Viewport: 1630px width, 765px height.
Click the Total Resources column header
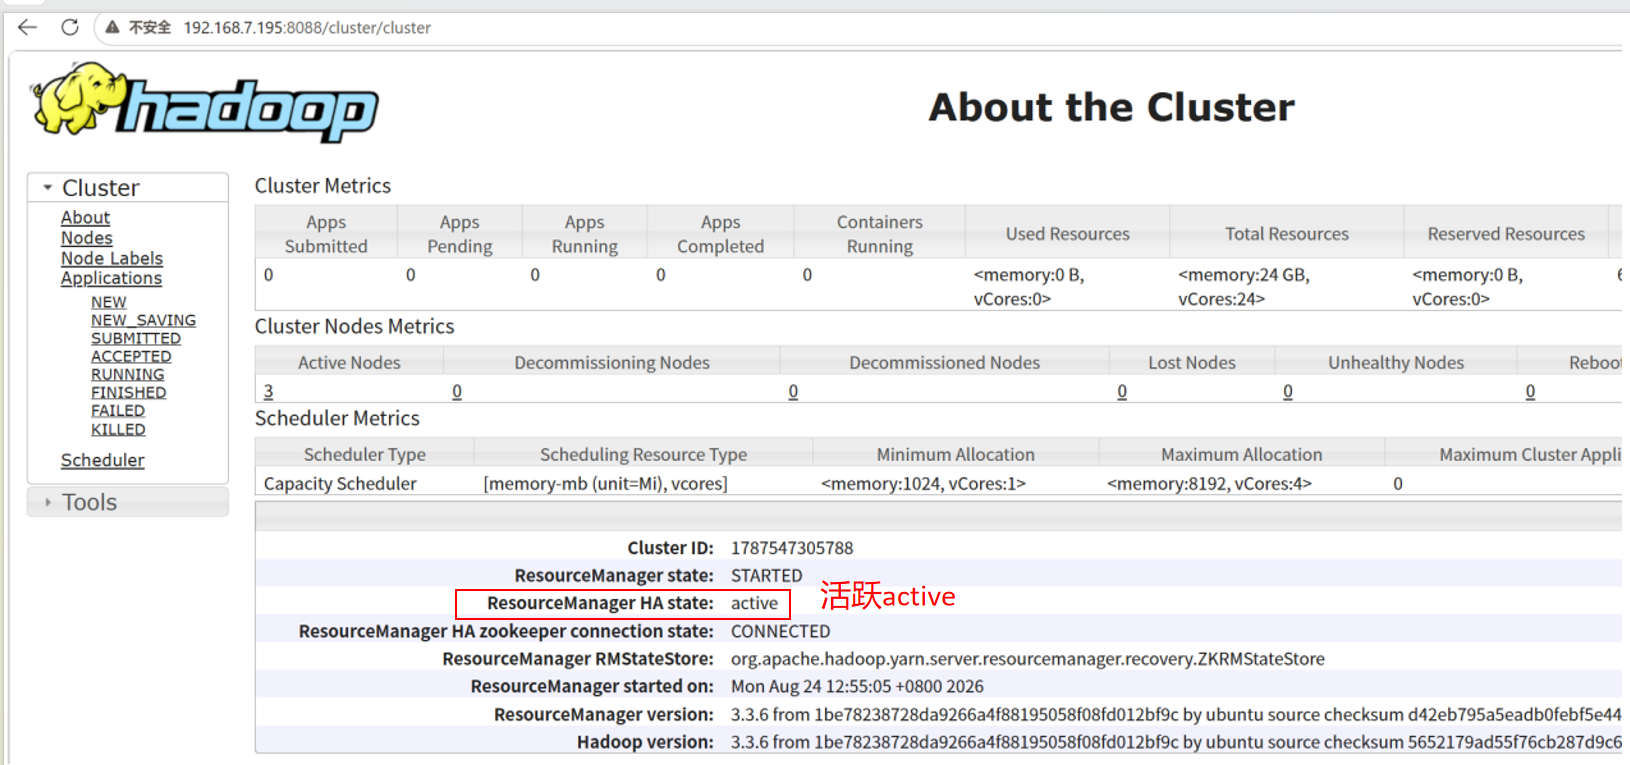point(1287,234)
